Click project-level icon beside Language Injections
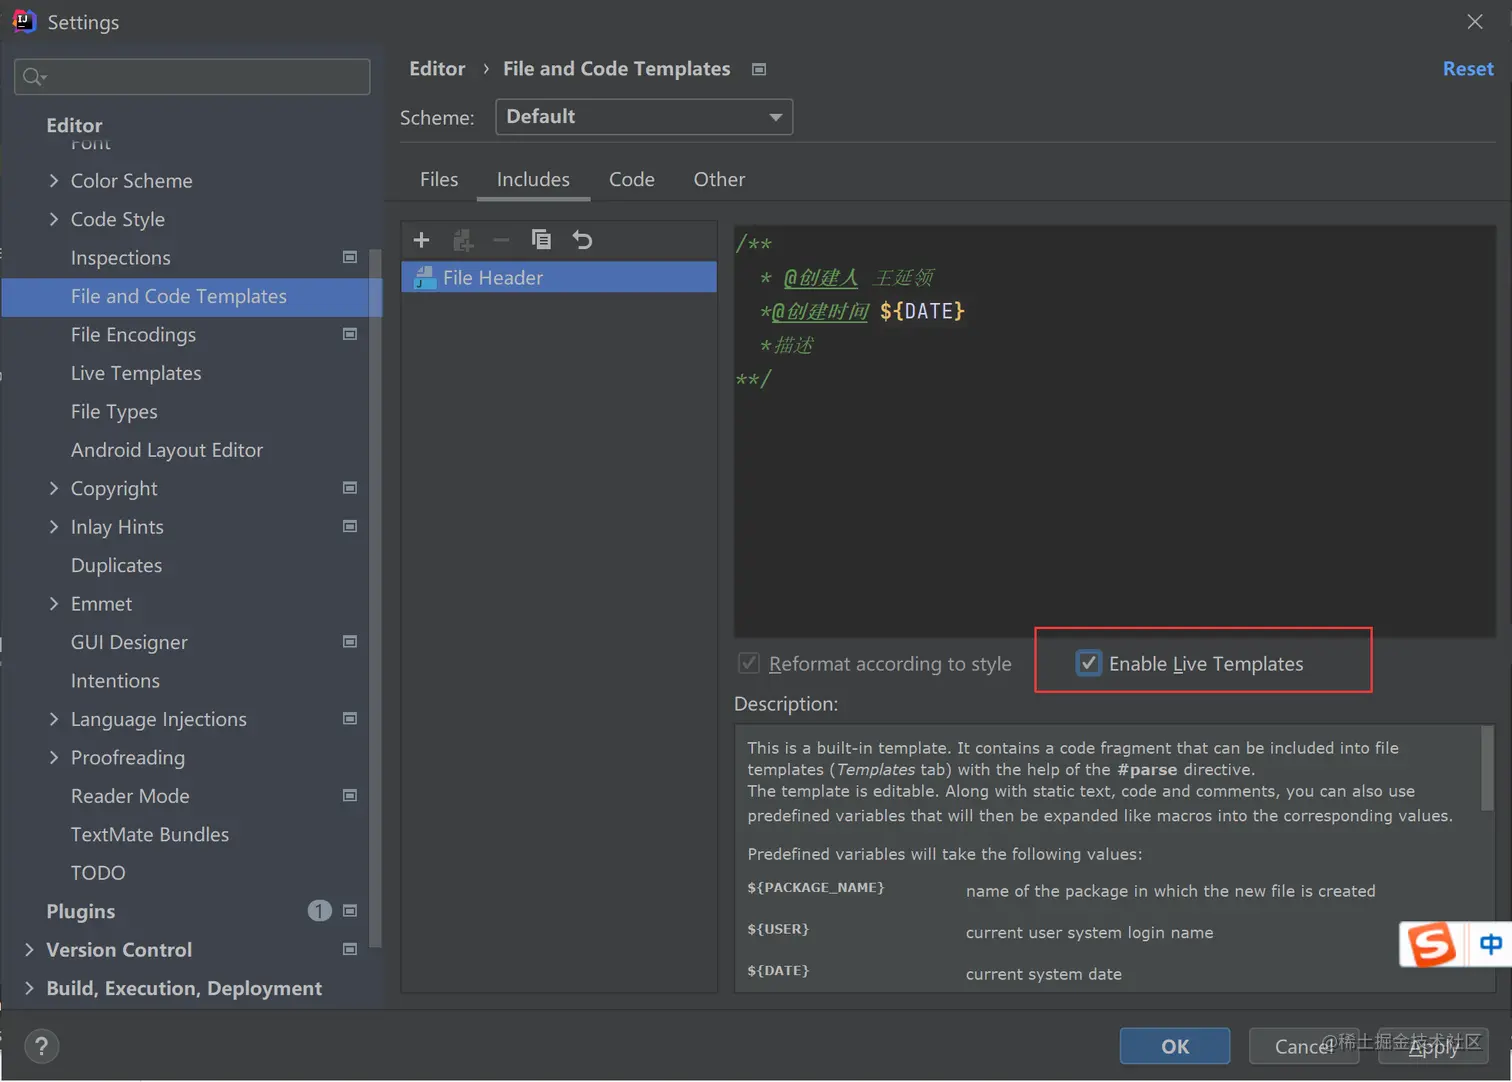Image resolution: width=1512 pixels, height=1082 pixels. pyautogui.click(x=350, y=719)
